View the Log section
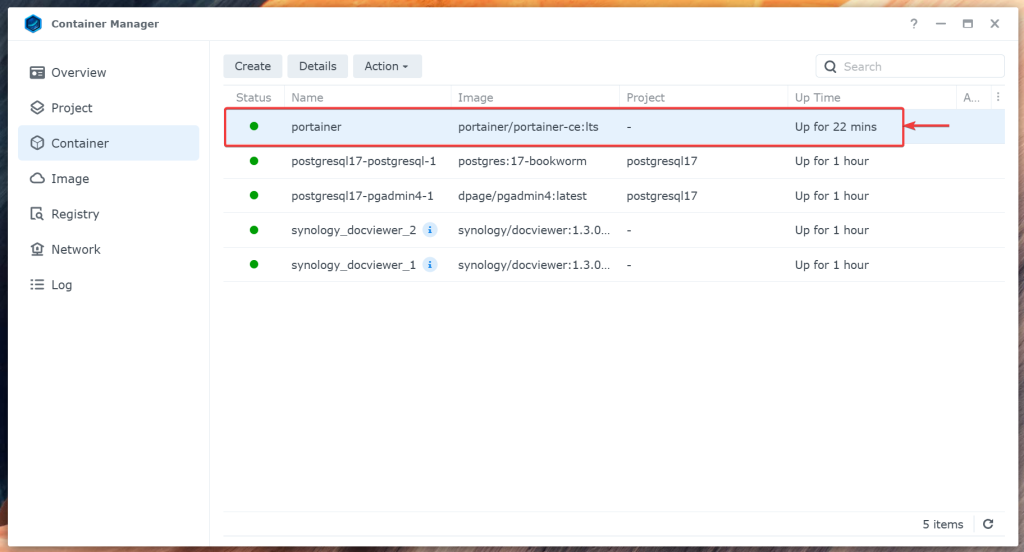This screenshot has width=1024, height=552. 108,284
